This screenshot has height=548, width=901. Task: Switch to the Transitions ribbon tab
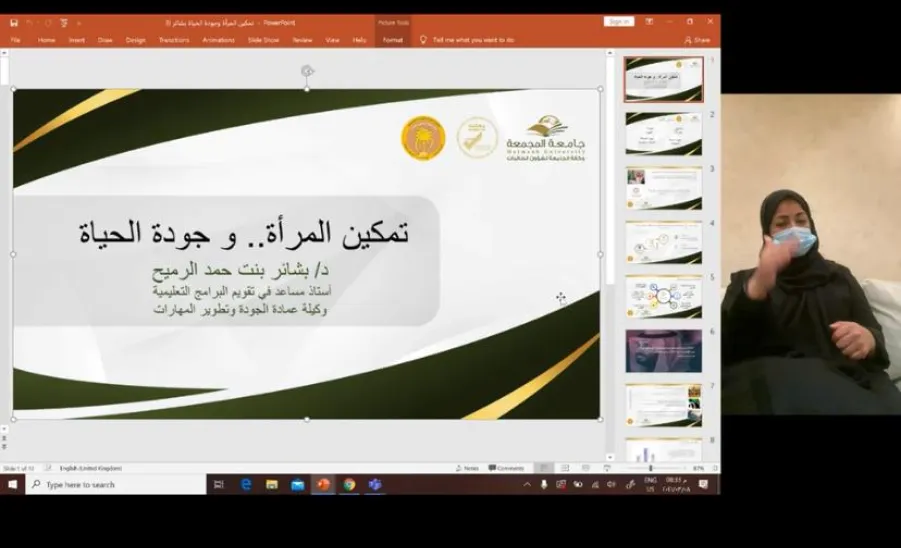pyautogui.click(x=174, y=40)
